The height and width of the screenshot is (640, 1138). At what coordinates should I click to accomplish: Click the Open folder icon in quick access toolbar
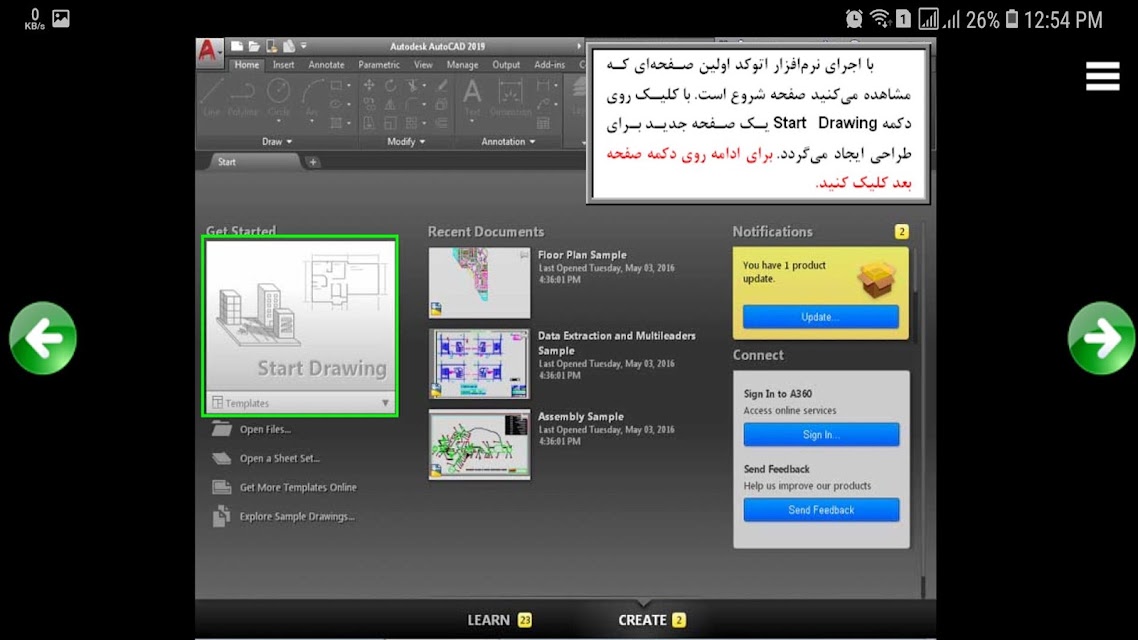coord(254,46)
